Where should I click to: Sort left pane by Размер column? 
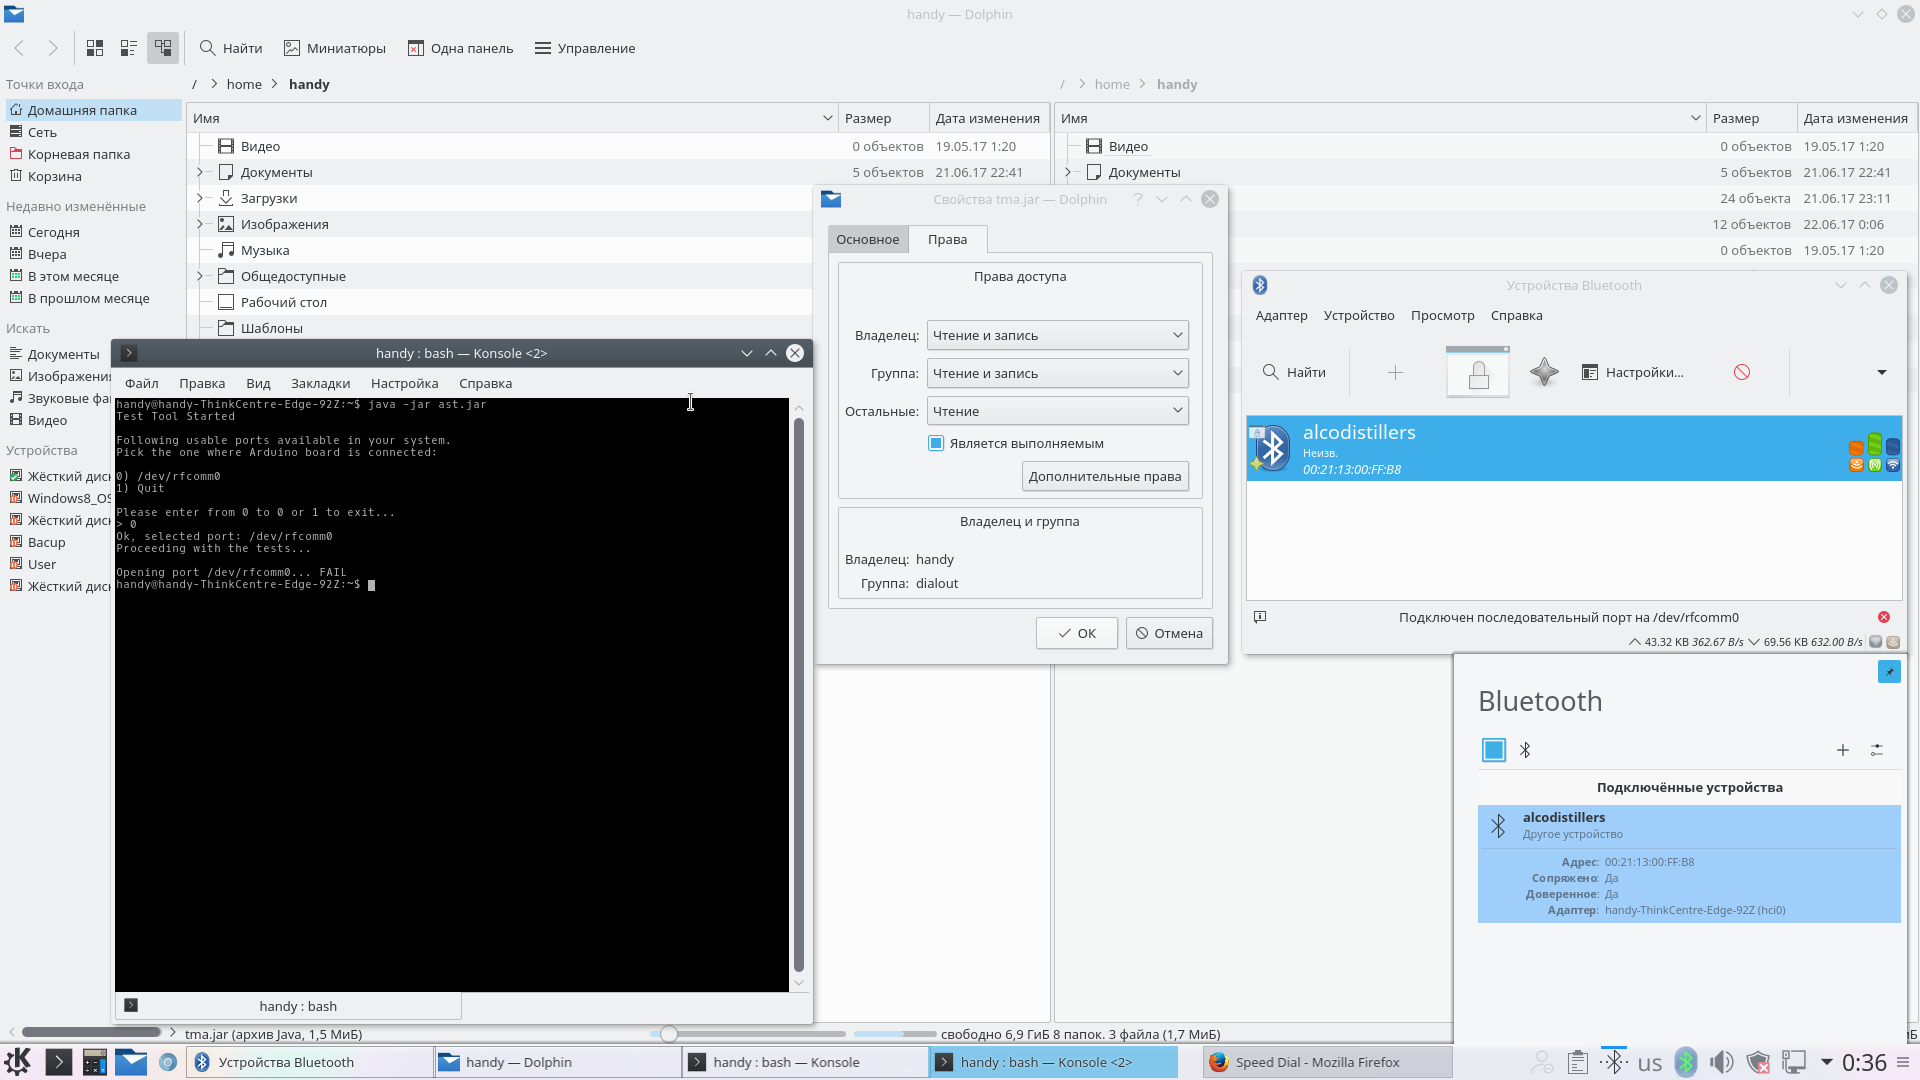pos(883,118)
